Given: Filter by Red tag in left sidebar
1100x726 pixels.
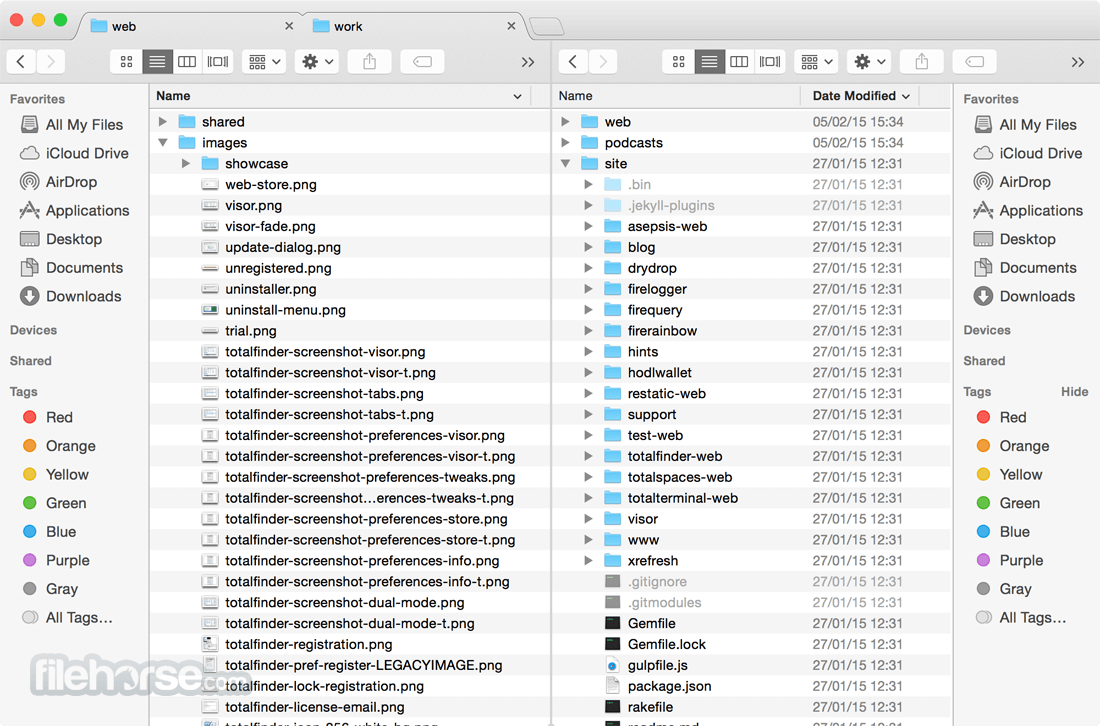Looking at the screenshot, I should [x=48, y=417].
